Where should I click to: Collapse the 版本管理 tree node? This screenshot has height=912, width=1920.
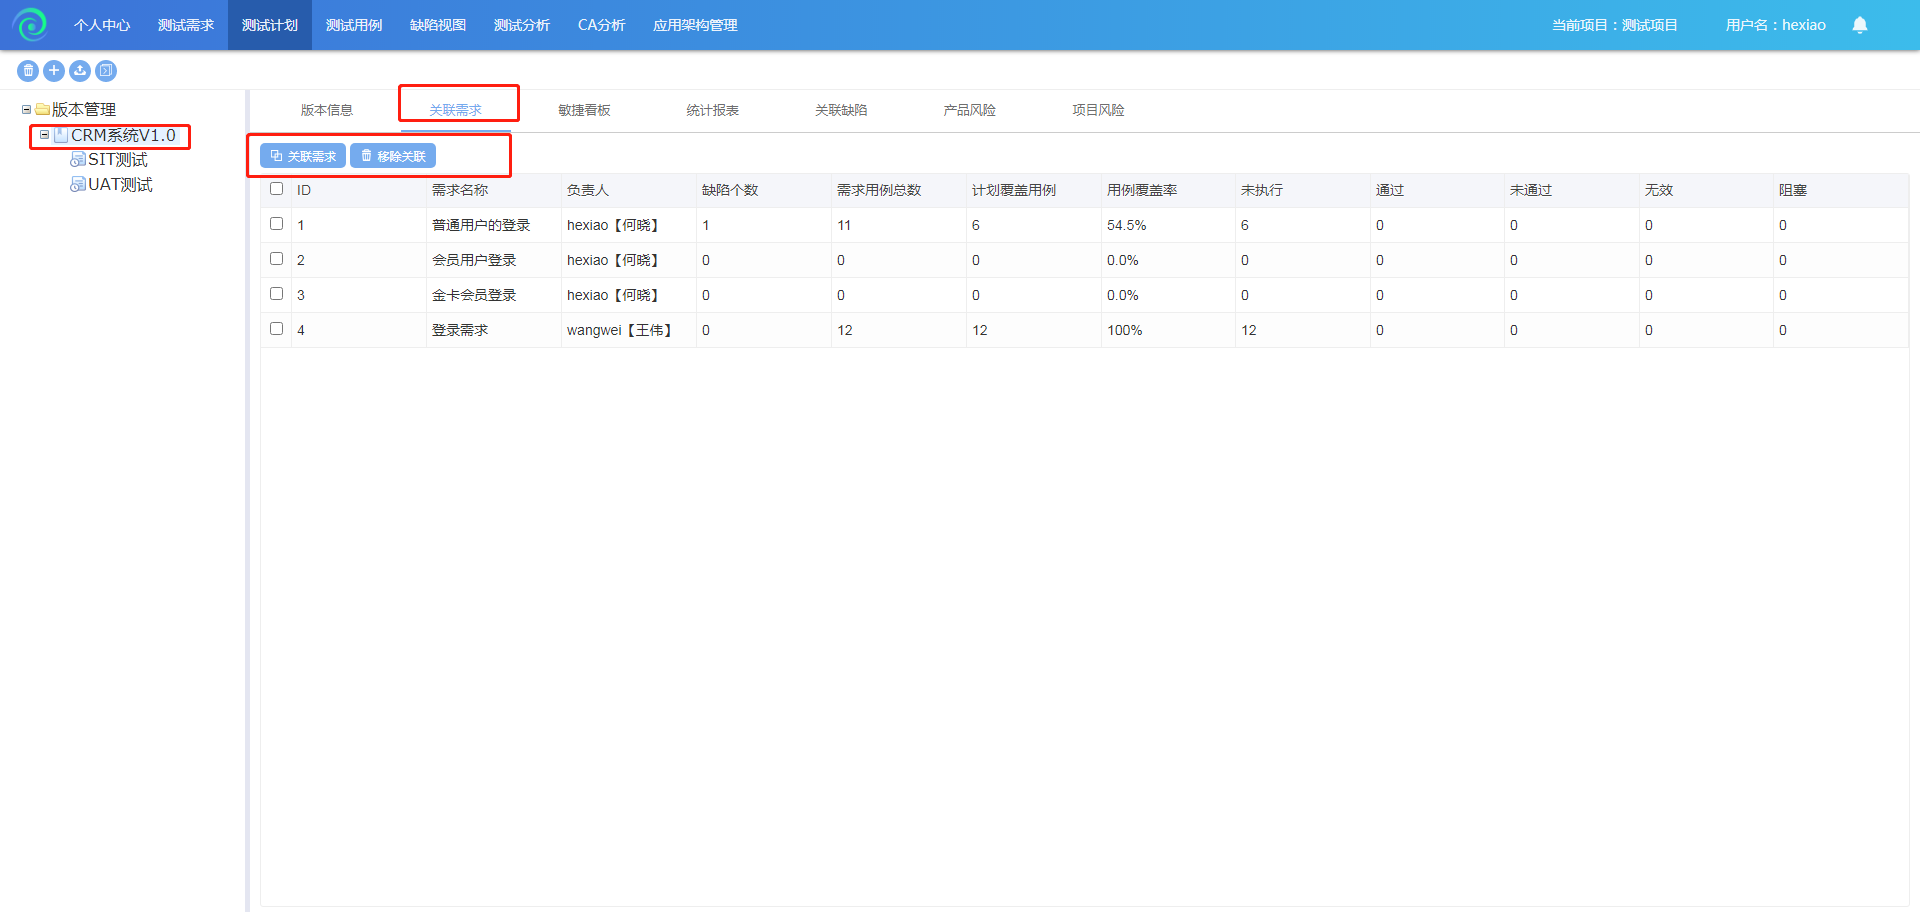(x=26, y=110)
